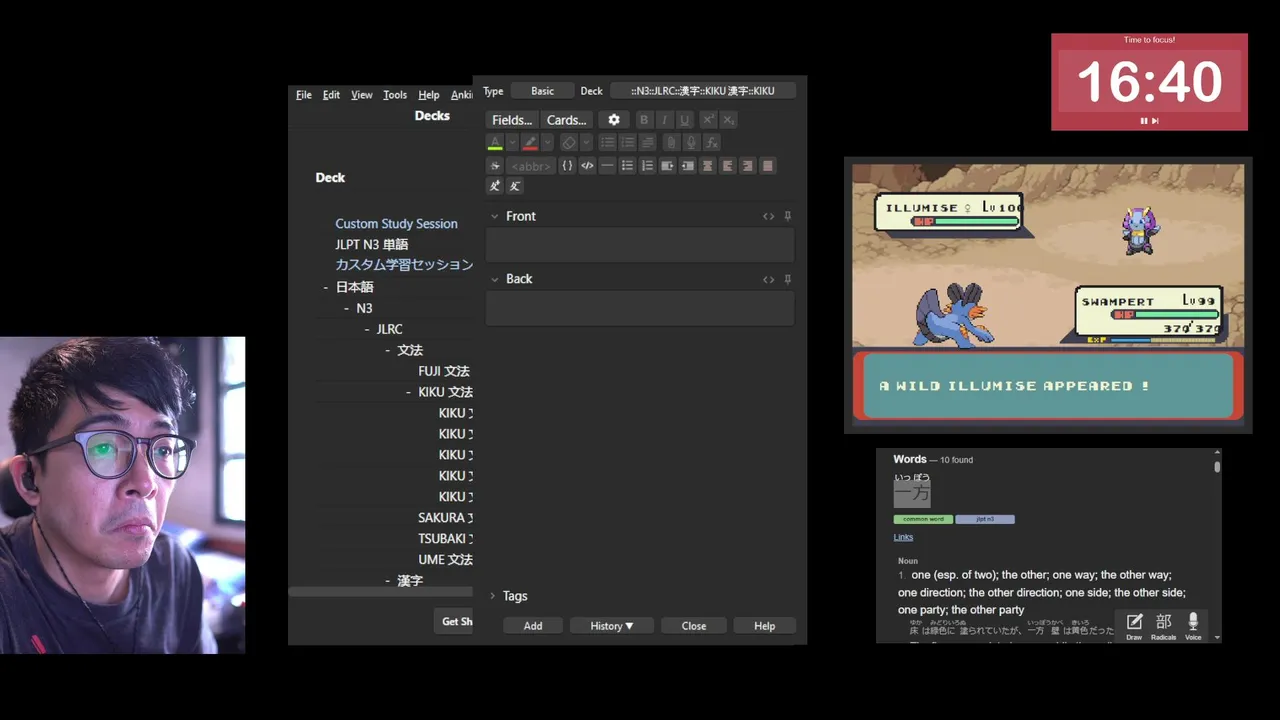1280x720 pixels.
Task: Insert curly braces cloze button
Action: pos(567,166)
